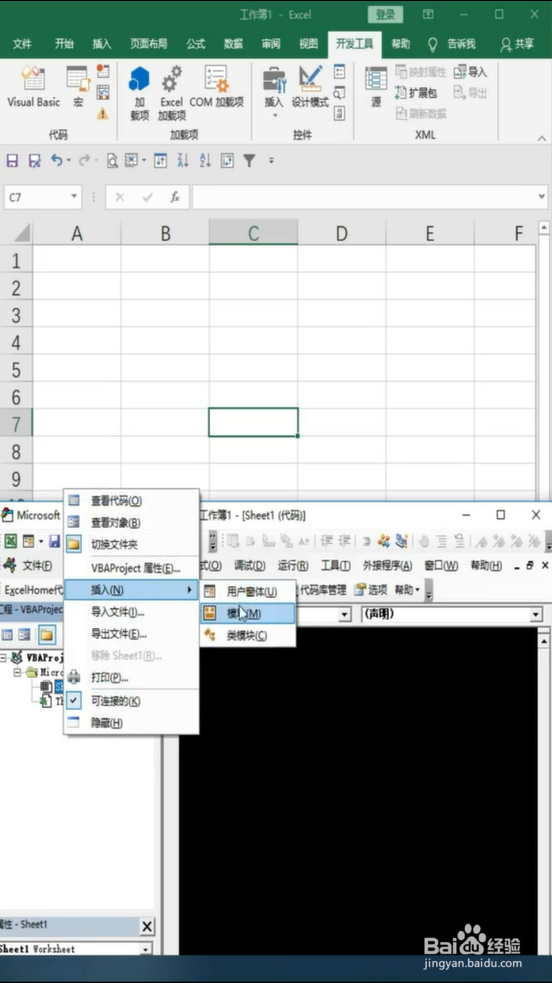Viewport: 552px width, 983px height.
Task: Click 扩展包 in XML group
Action: click(416, 93)
